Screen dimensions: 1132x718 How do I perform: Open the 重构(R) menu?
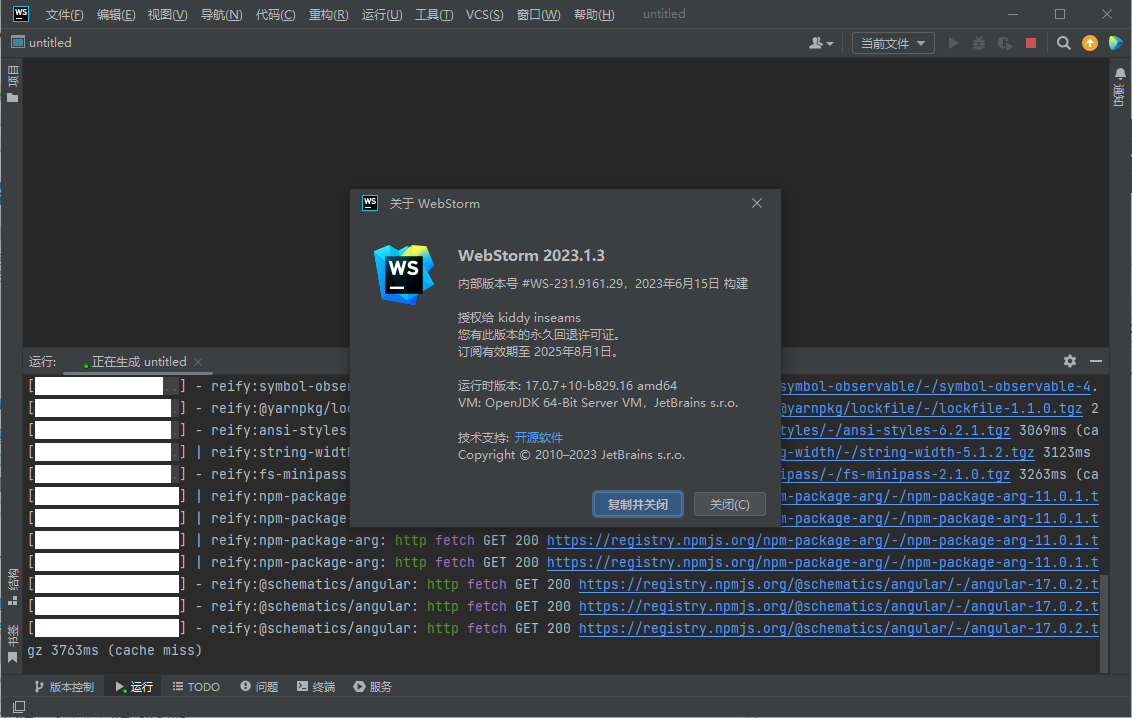pyautogui.click(x=328, y=14)
